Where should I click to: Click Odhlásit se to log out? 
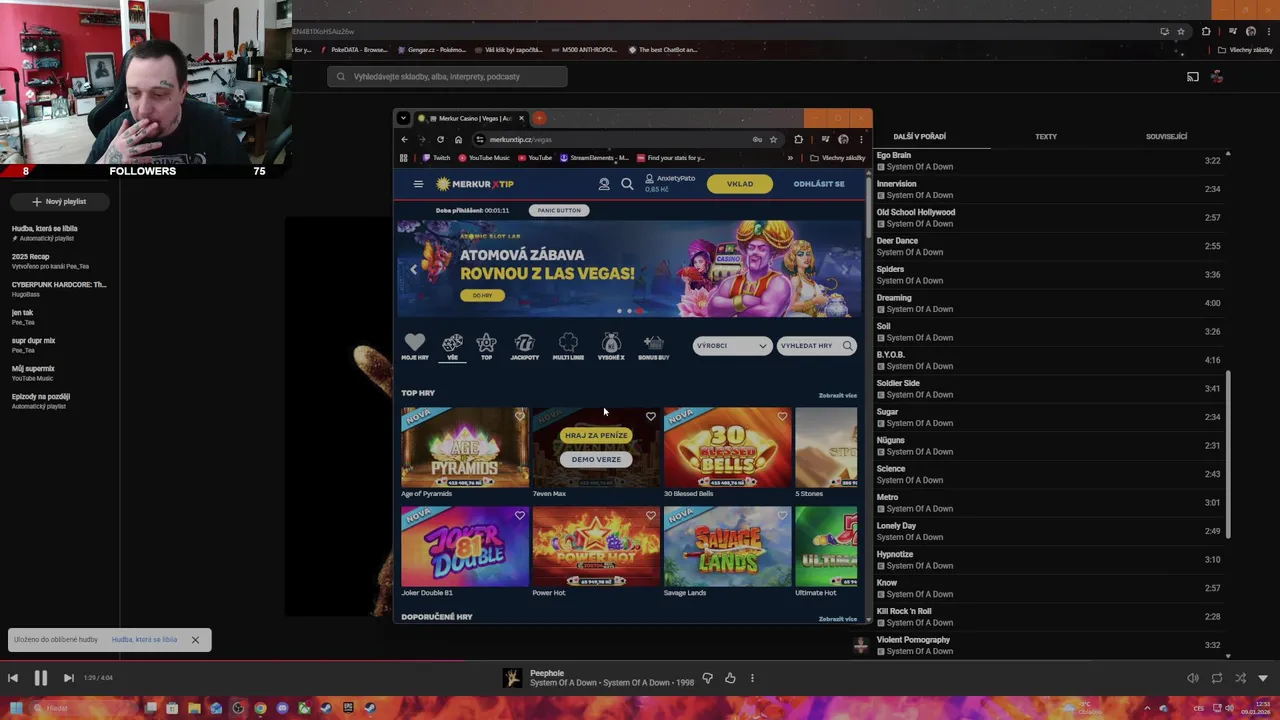[819, 184]
